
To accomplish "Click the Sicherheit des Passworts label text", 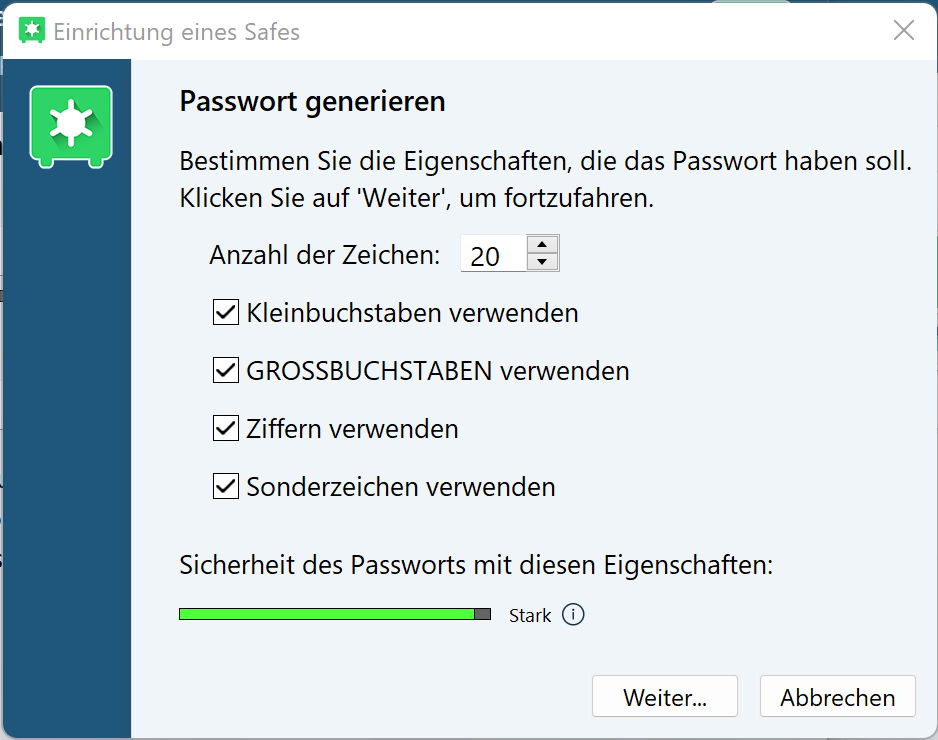I will 476,565.
